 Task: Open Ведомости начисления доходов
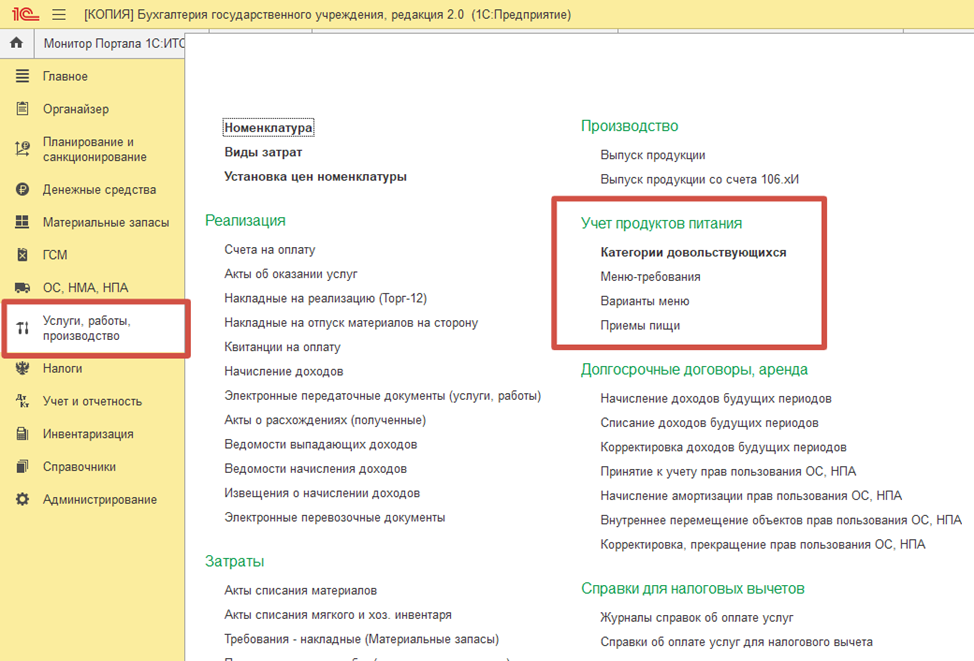click(316, 469)
